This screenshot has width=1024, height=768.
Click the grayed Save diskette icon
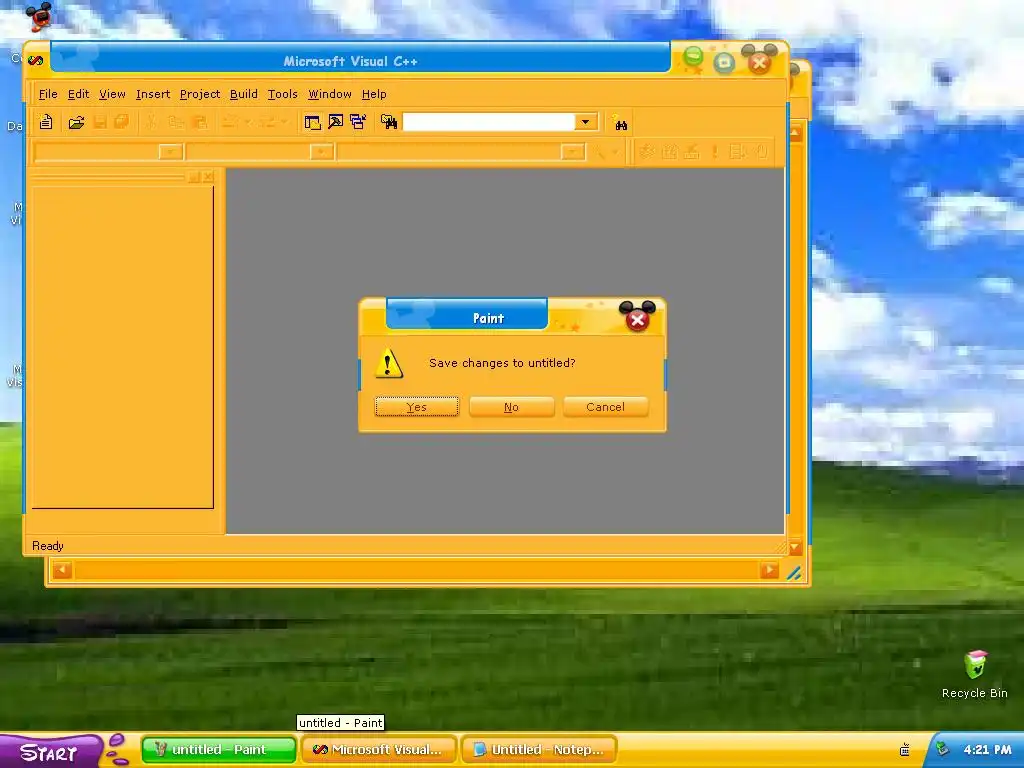(100, 122)
